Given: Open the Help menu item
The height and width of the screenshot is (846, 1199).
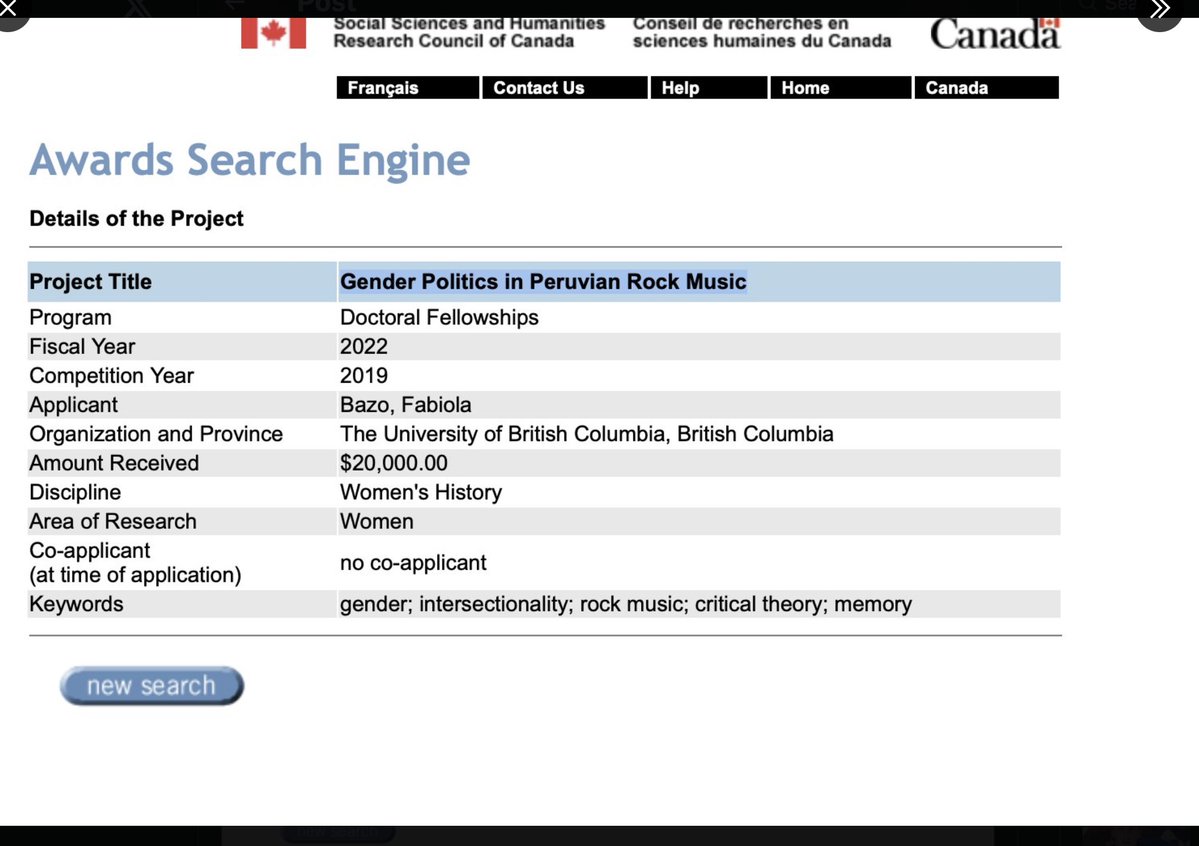Looking at the screenshot, I should 680,88.
